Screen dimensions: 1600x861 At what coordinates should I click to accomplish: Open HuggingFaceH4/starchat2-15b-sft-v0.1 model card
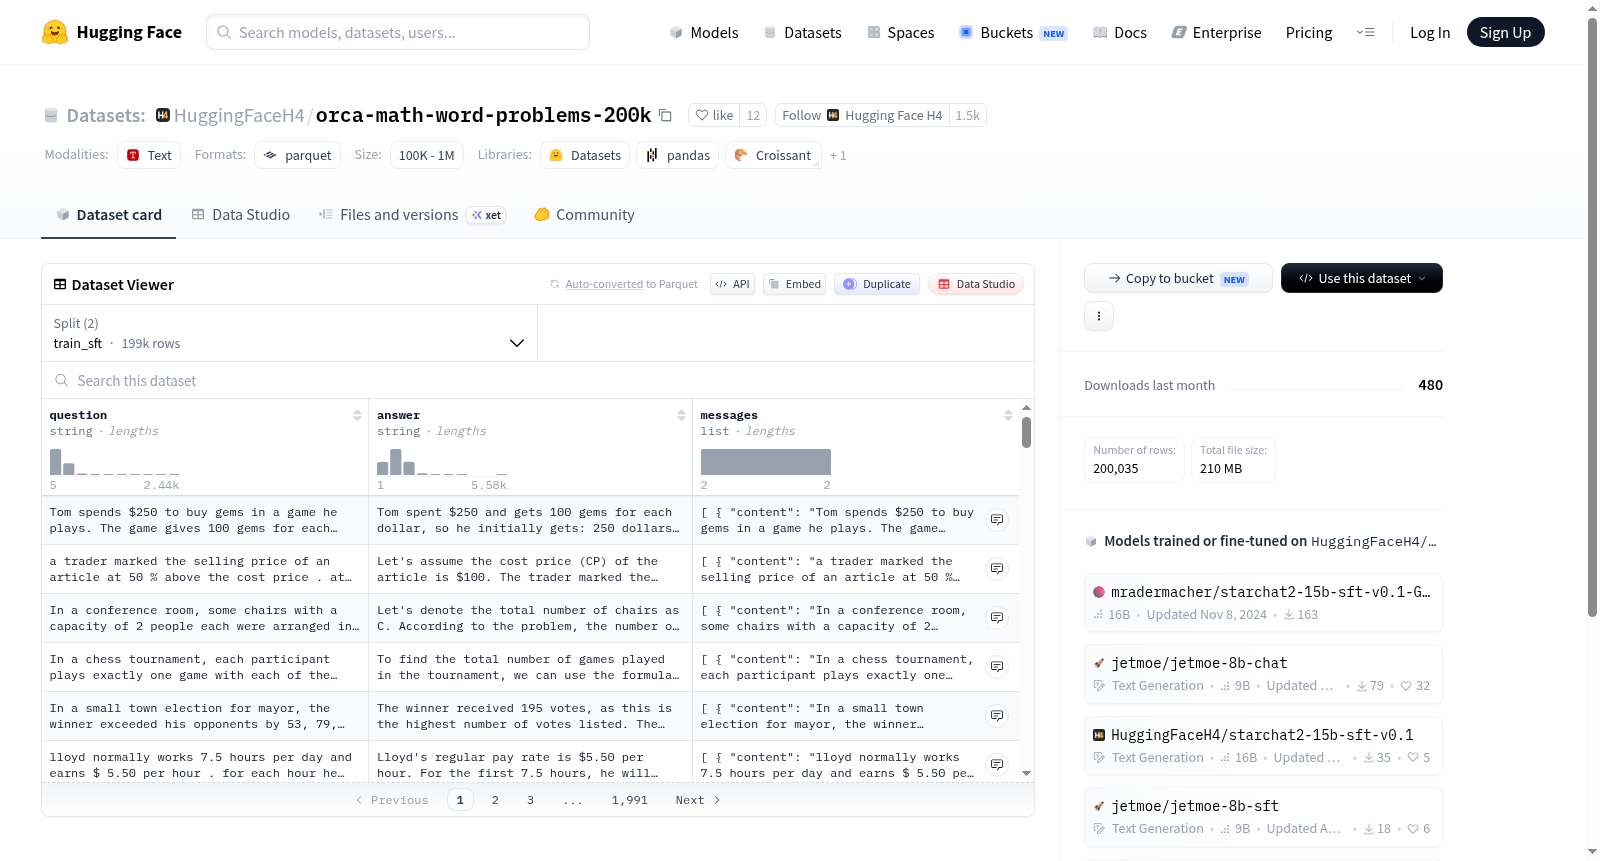pyautogui.click(x=1263, y=745)
